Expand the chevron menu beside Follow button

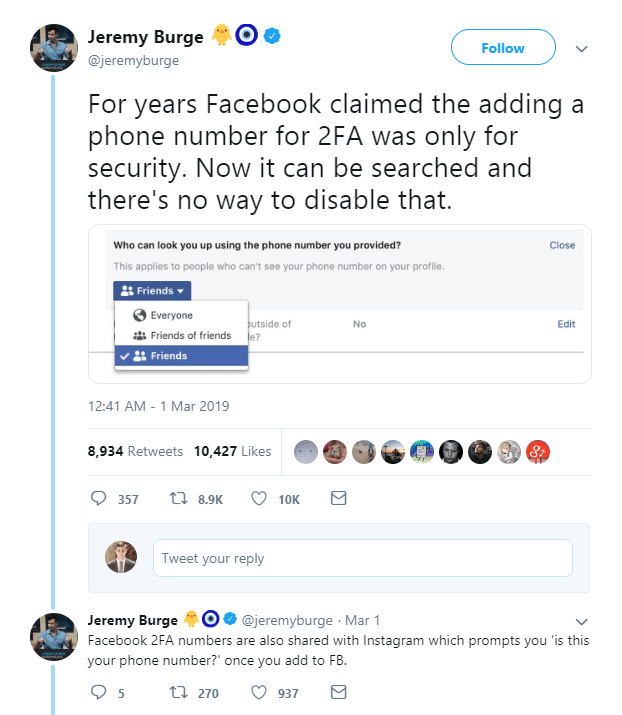pyautogui.click(x=581, y=49)
